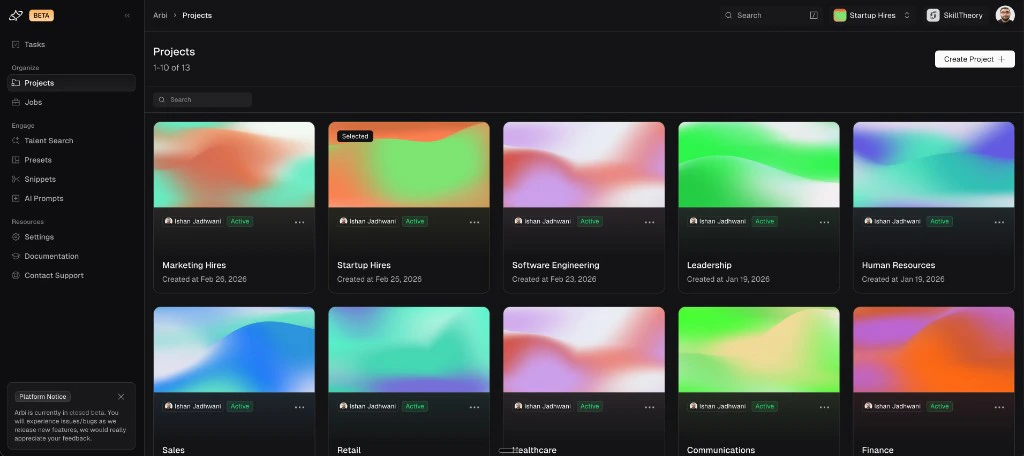Screen dimensions: 1024x456
Task: Open more options for Leadership
Action: (x=825, y=222)
